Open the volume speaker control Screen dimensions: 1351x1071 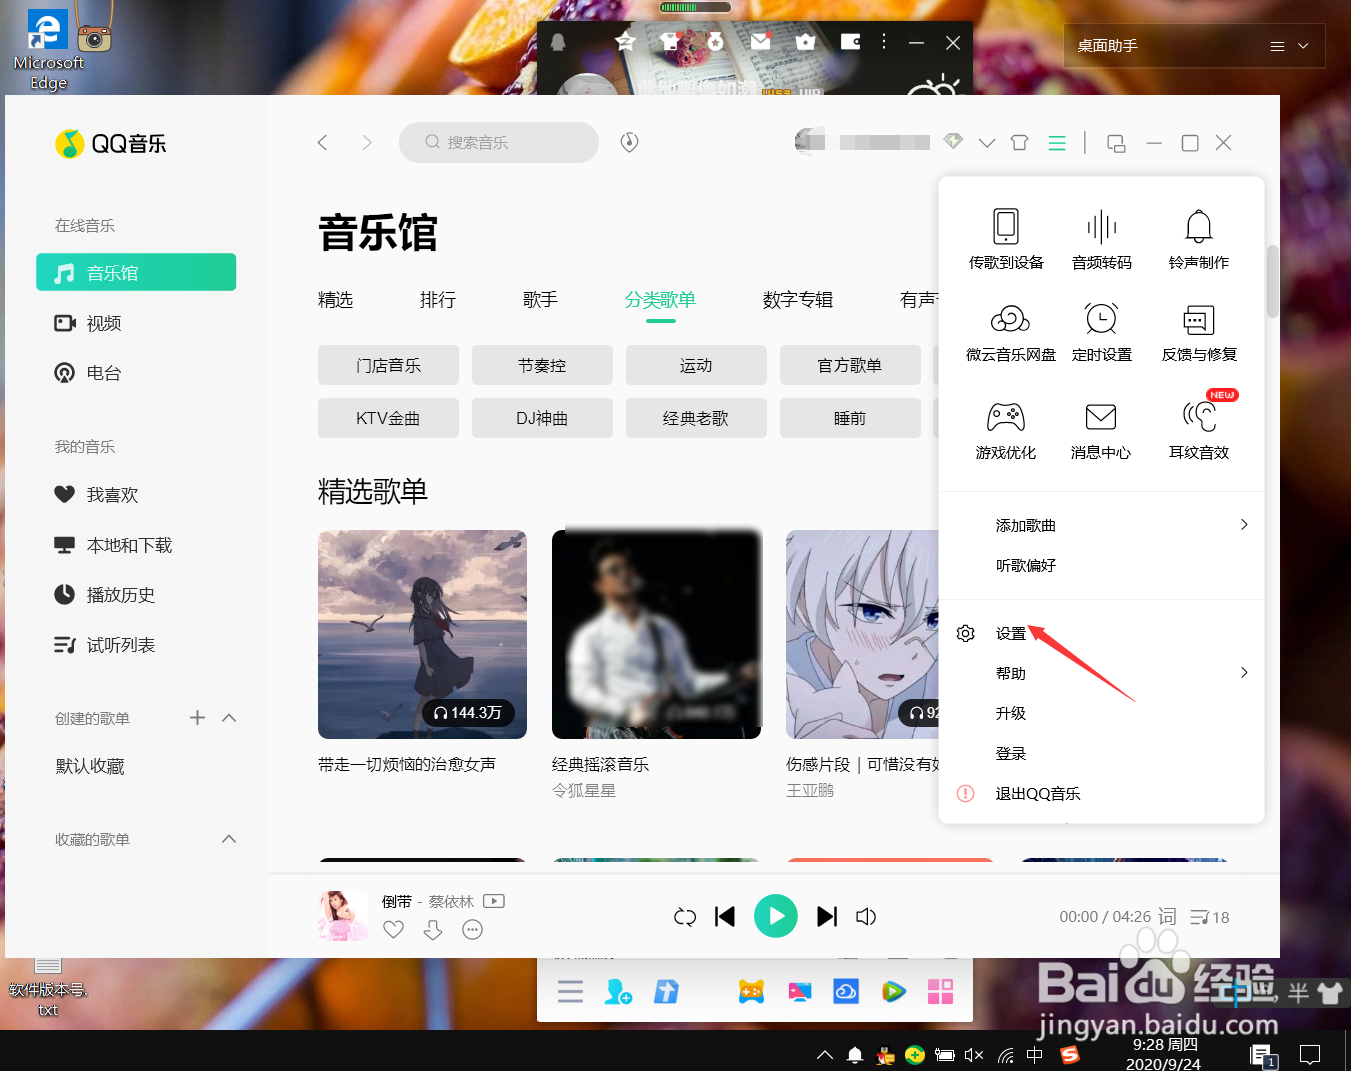(866, 917)
